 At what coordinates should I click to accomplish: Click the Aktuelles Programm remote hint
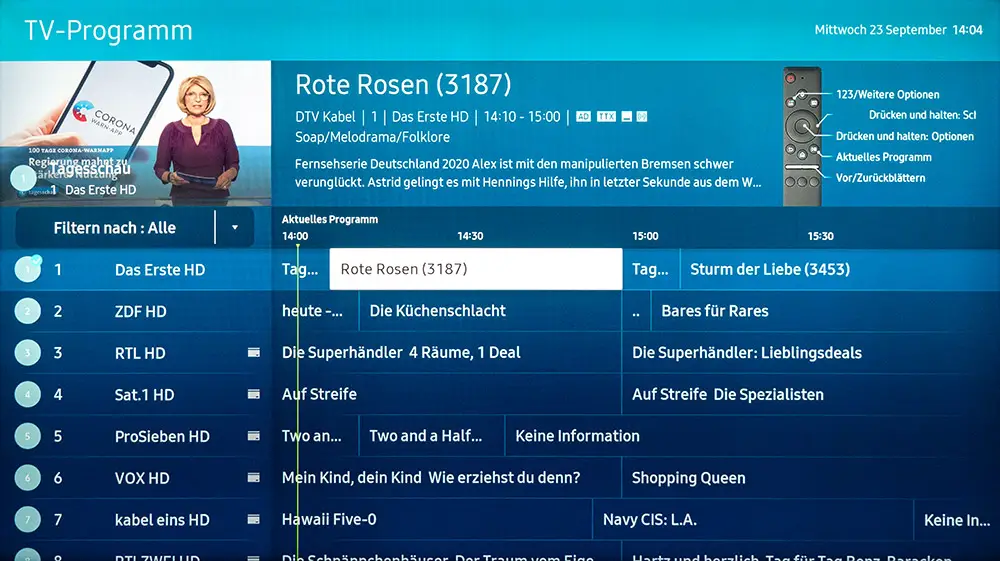tap(884, 157)
